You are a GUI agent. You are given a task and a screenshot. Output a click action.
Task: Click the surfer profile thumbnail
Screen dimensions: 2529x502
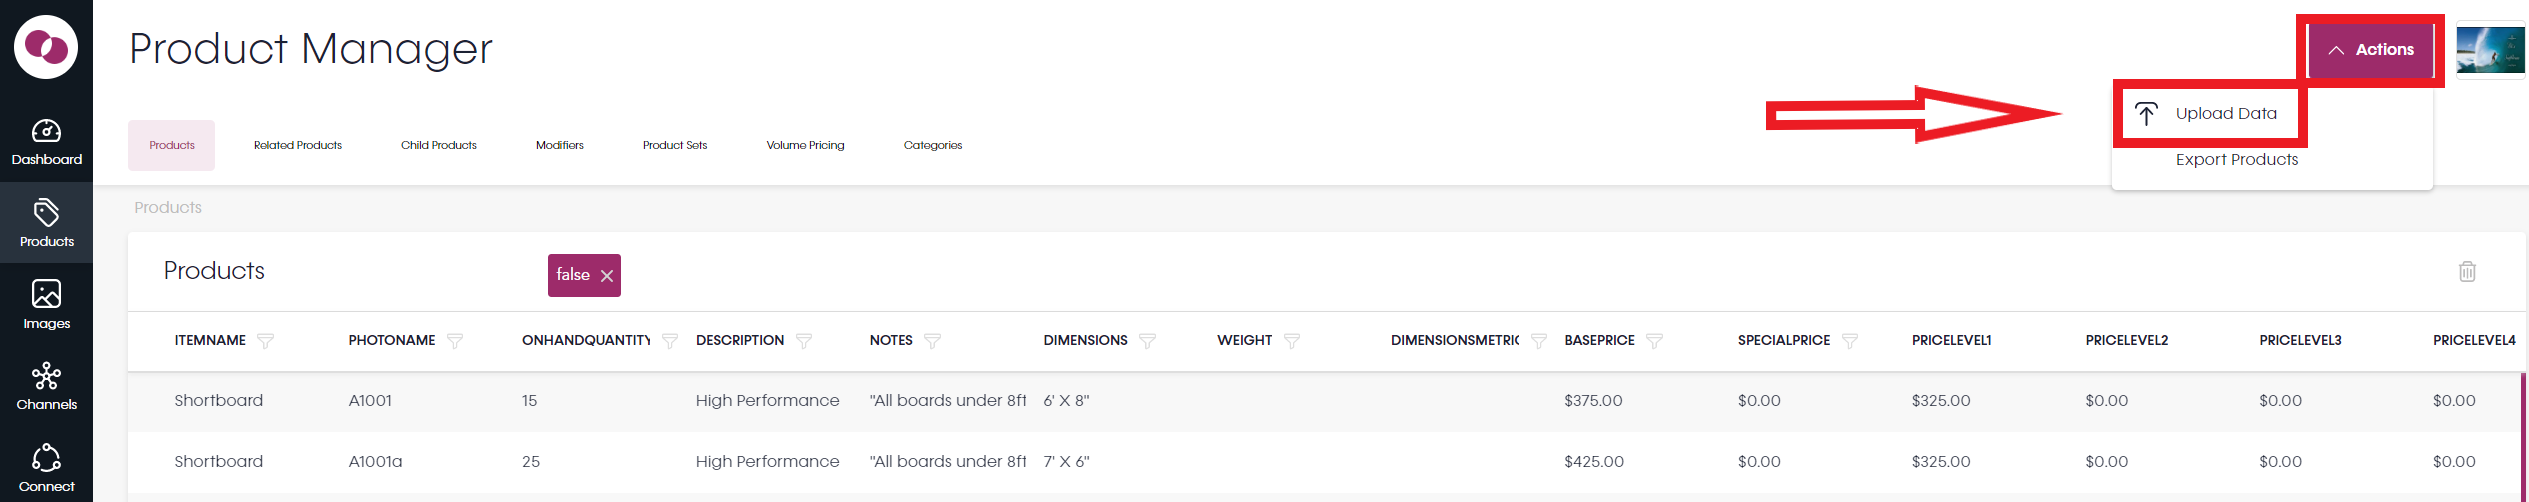click(x=2490, y=50)
